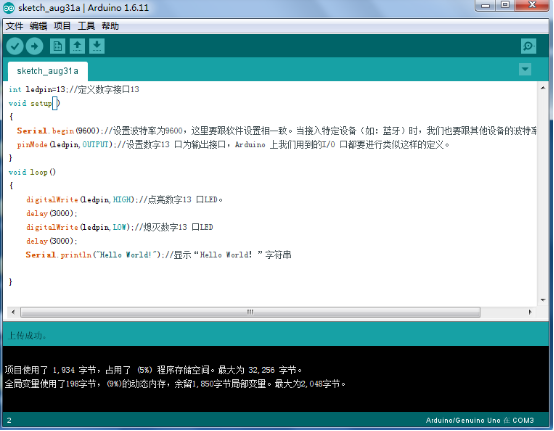The height and width of the screenshot is (431, 554).
Task: Open the 编辑 menu
Action: pos(38,26)
